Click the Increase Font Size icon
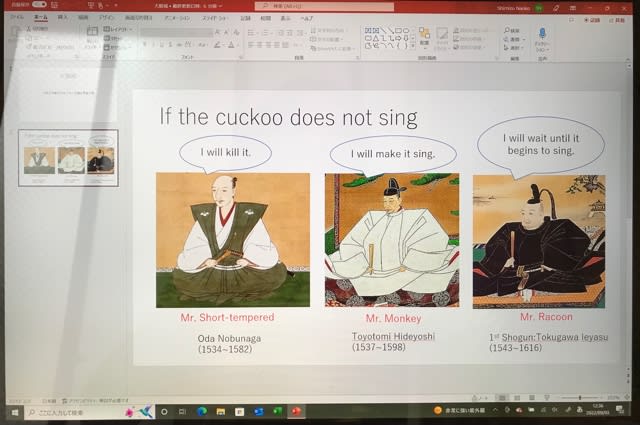 click(x=218, y=32)
